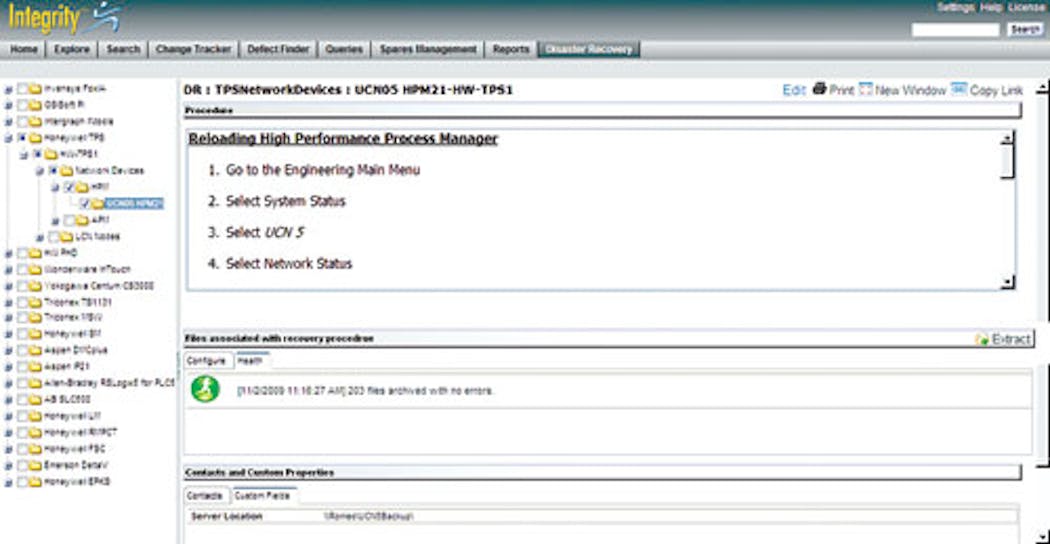This screenshot has width=1050, height=544.
Task: Click the Settings link in header
Action: (x=956, y=7)
